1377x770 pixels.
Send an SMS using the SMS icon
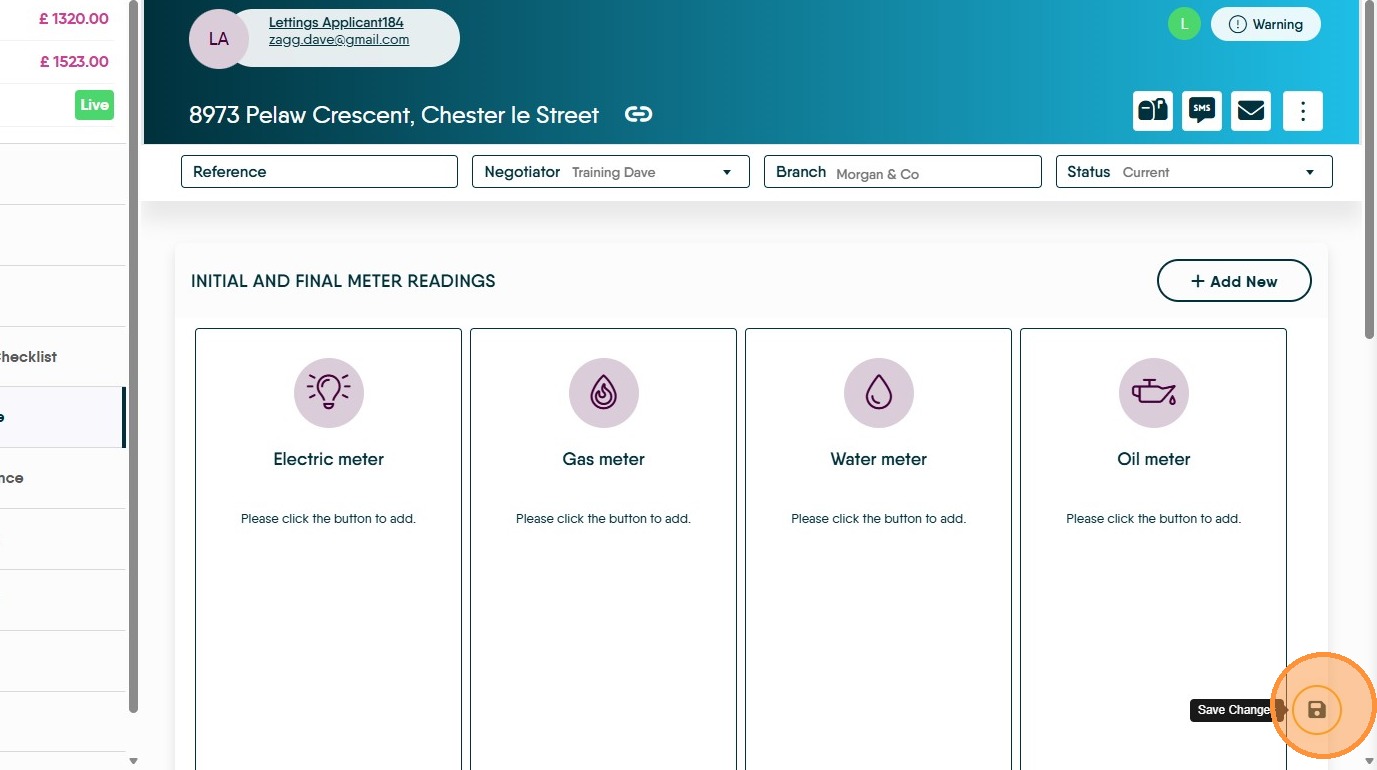pos(1202,111)
